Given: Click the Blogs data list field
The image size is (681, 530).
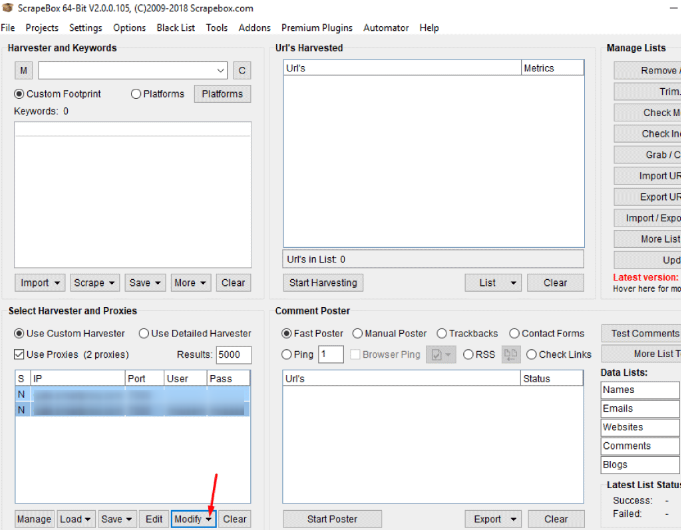Looking at the screenshot, I should tap(640, 464).
